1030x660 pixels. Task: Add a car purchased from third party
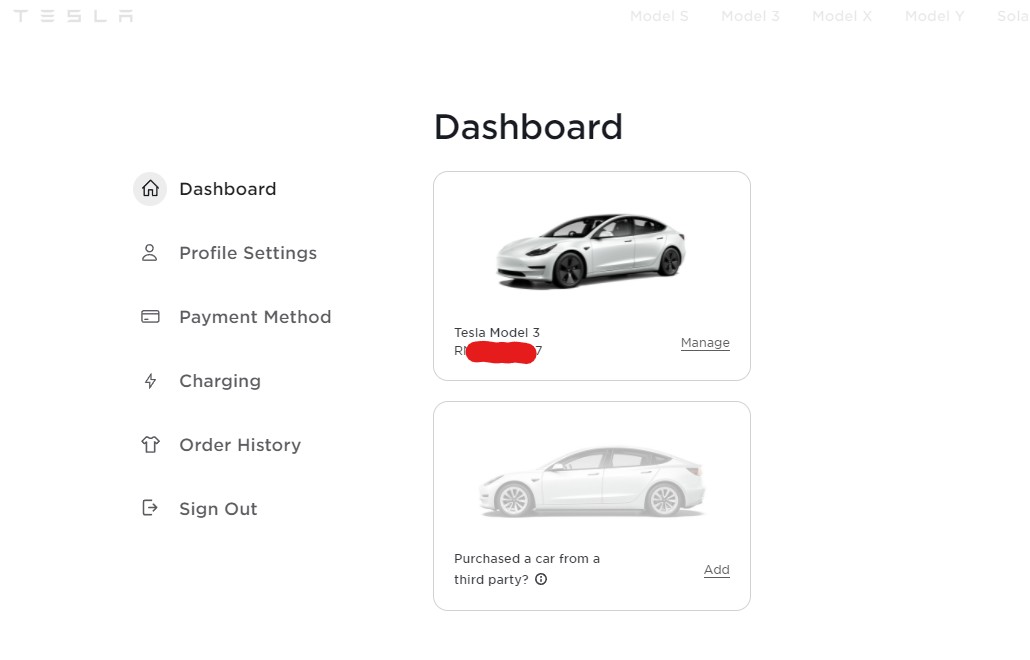pyautogui.click(x=717, y=569)
